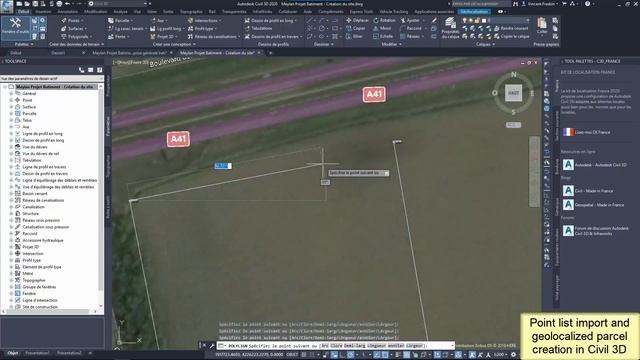Open the Fenêtre d'outils toolspace button
Screen dimensions: 640x360
[x=16, y=27]
